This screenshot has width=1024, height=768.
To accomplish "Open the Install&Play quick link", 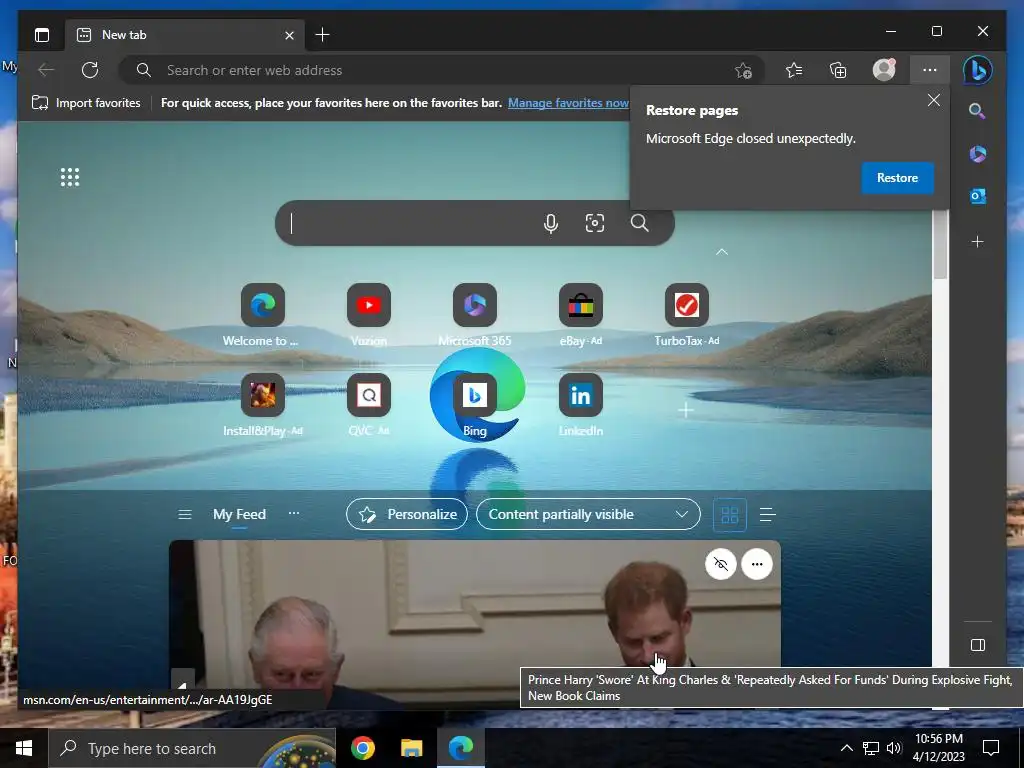I will tap(263, 406).
